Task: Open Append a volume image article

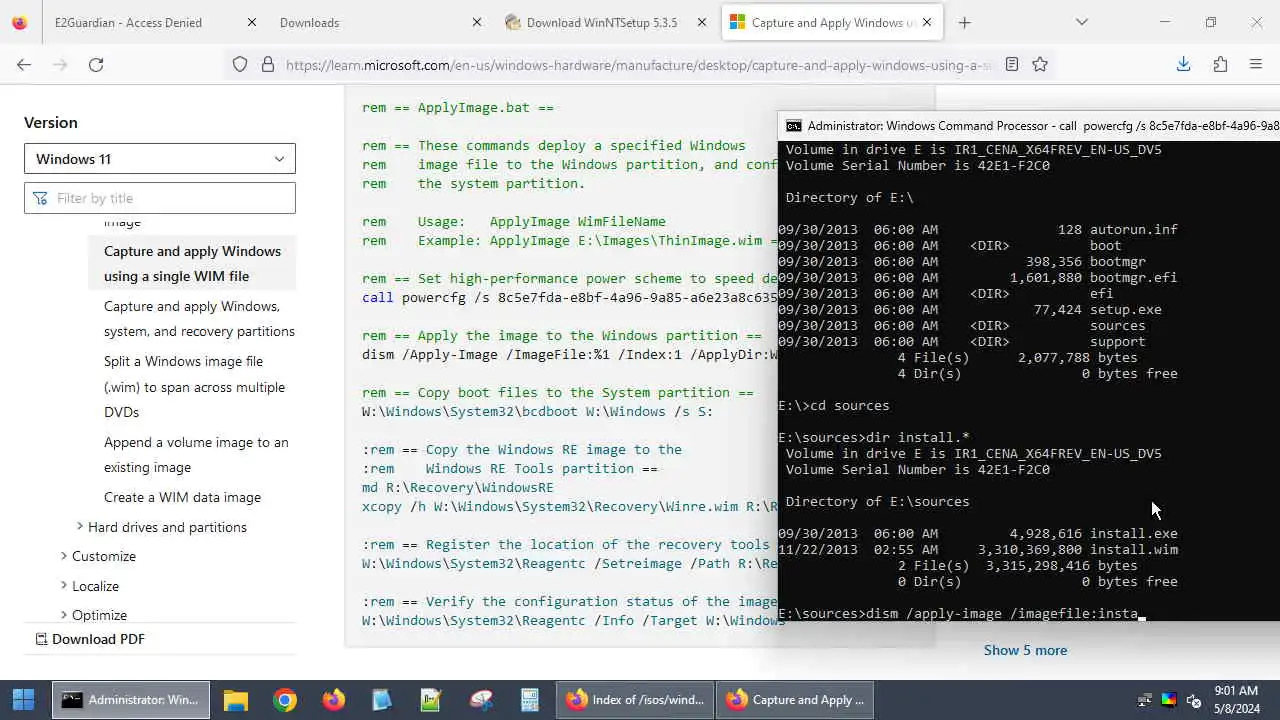Action: click(196, 455)
